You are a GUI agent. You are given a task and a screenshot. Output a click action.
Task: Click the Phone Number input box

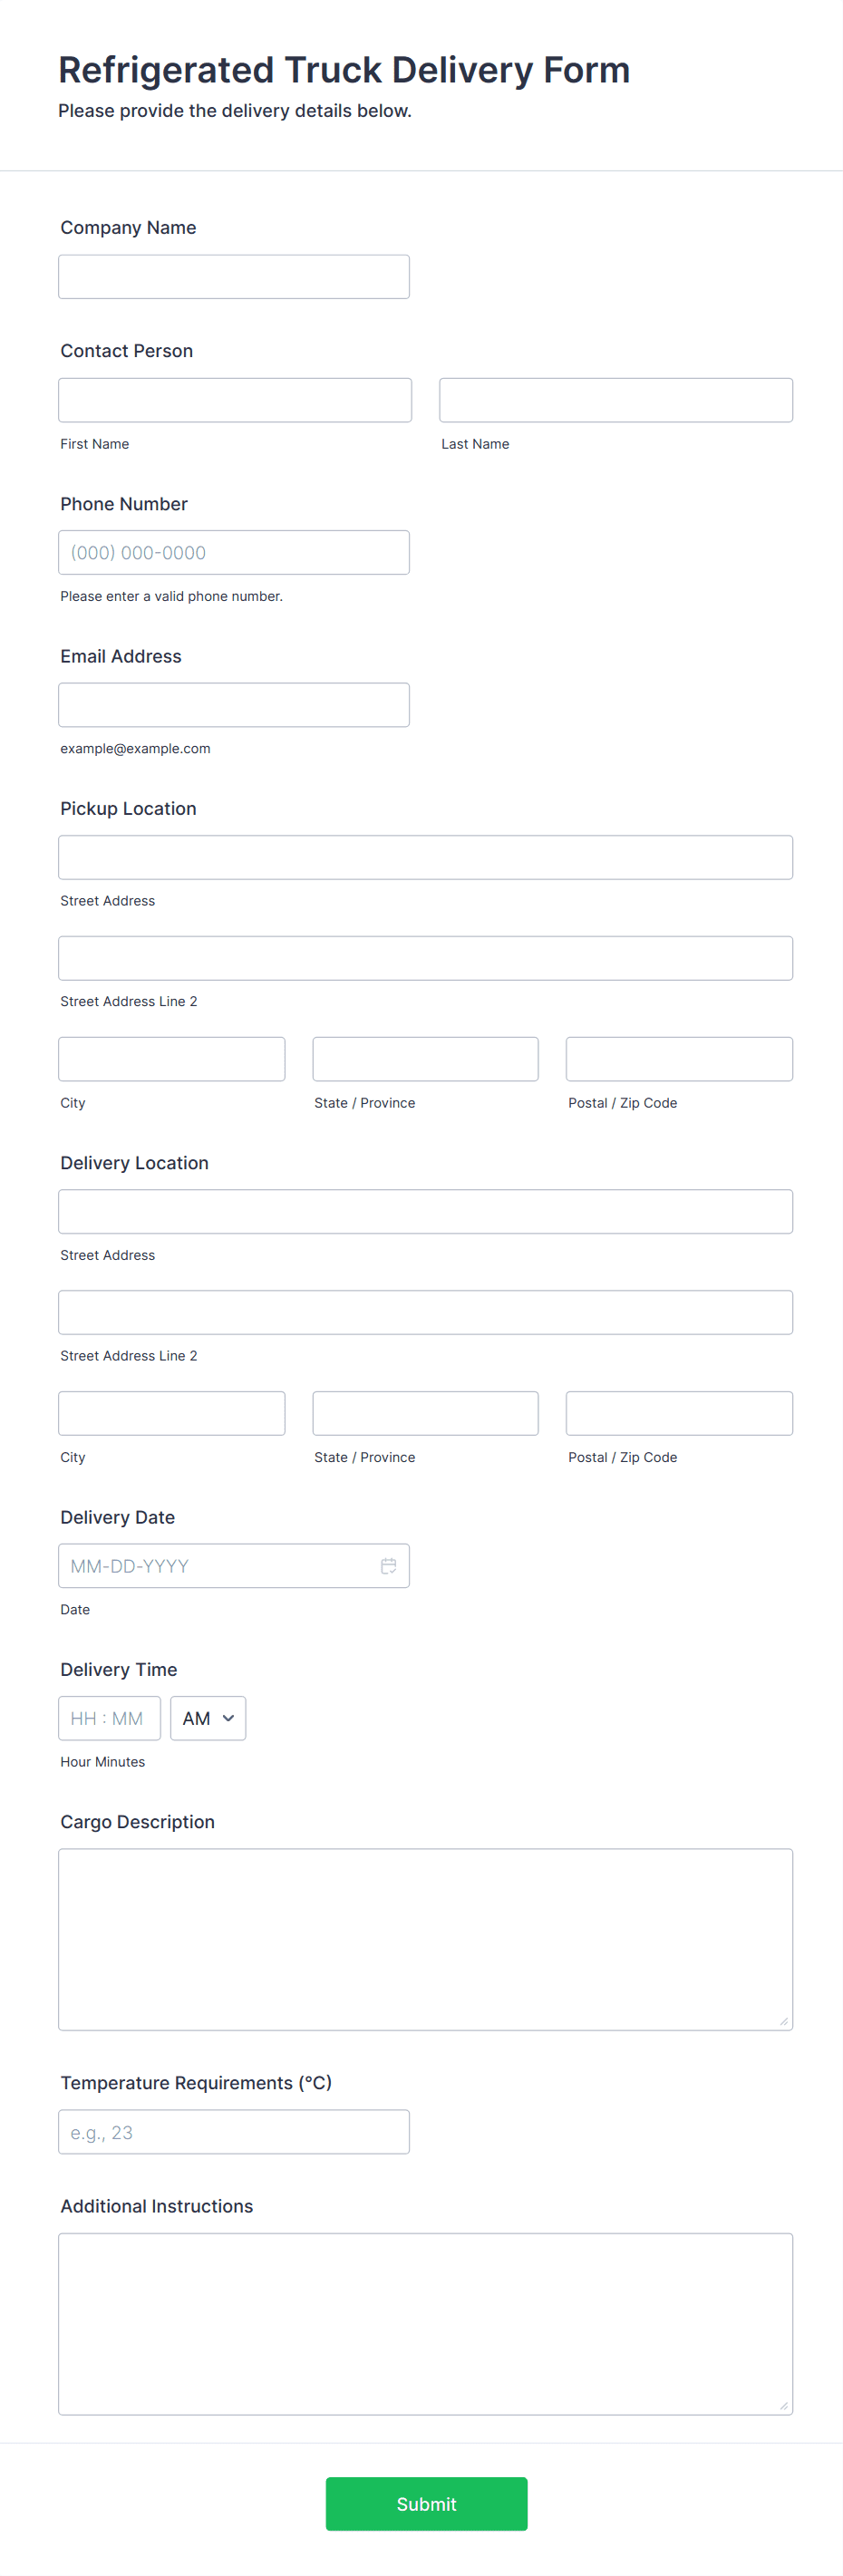coord(234,552)
